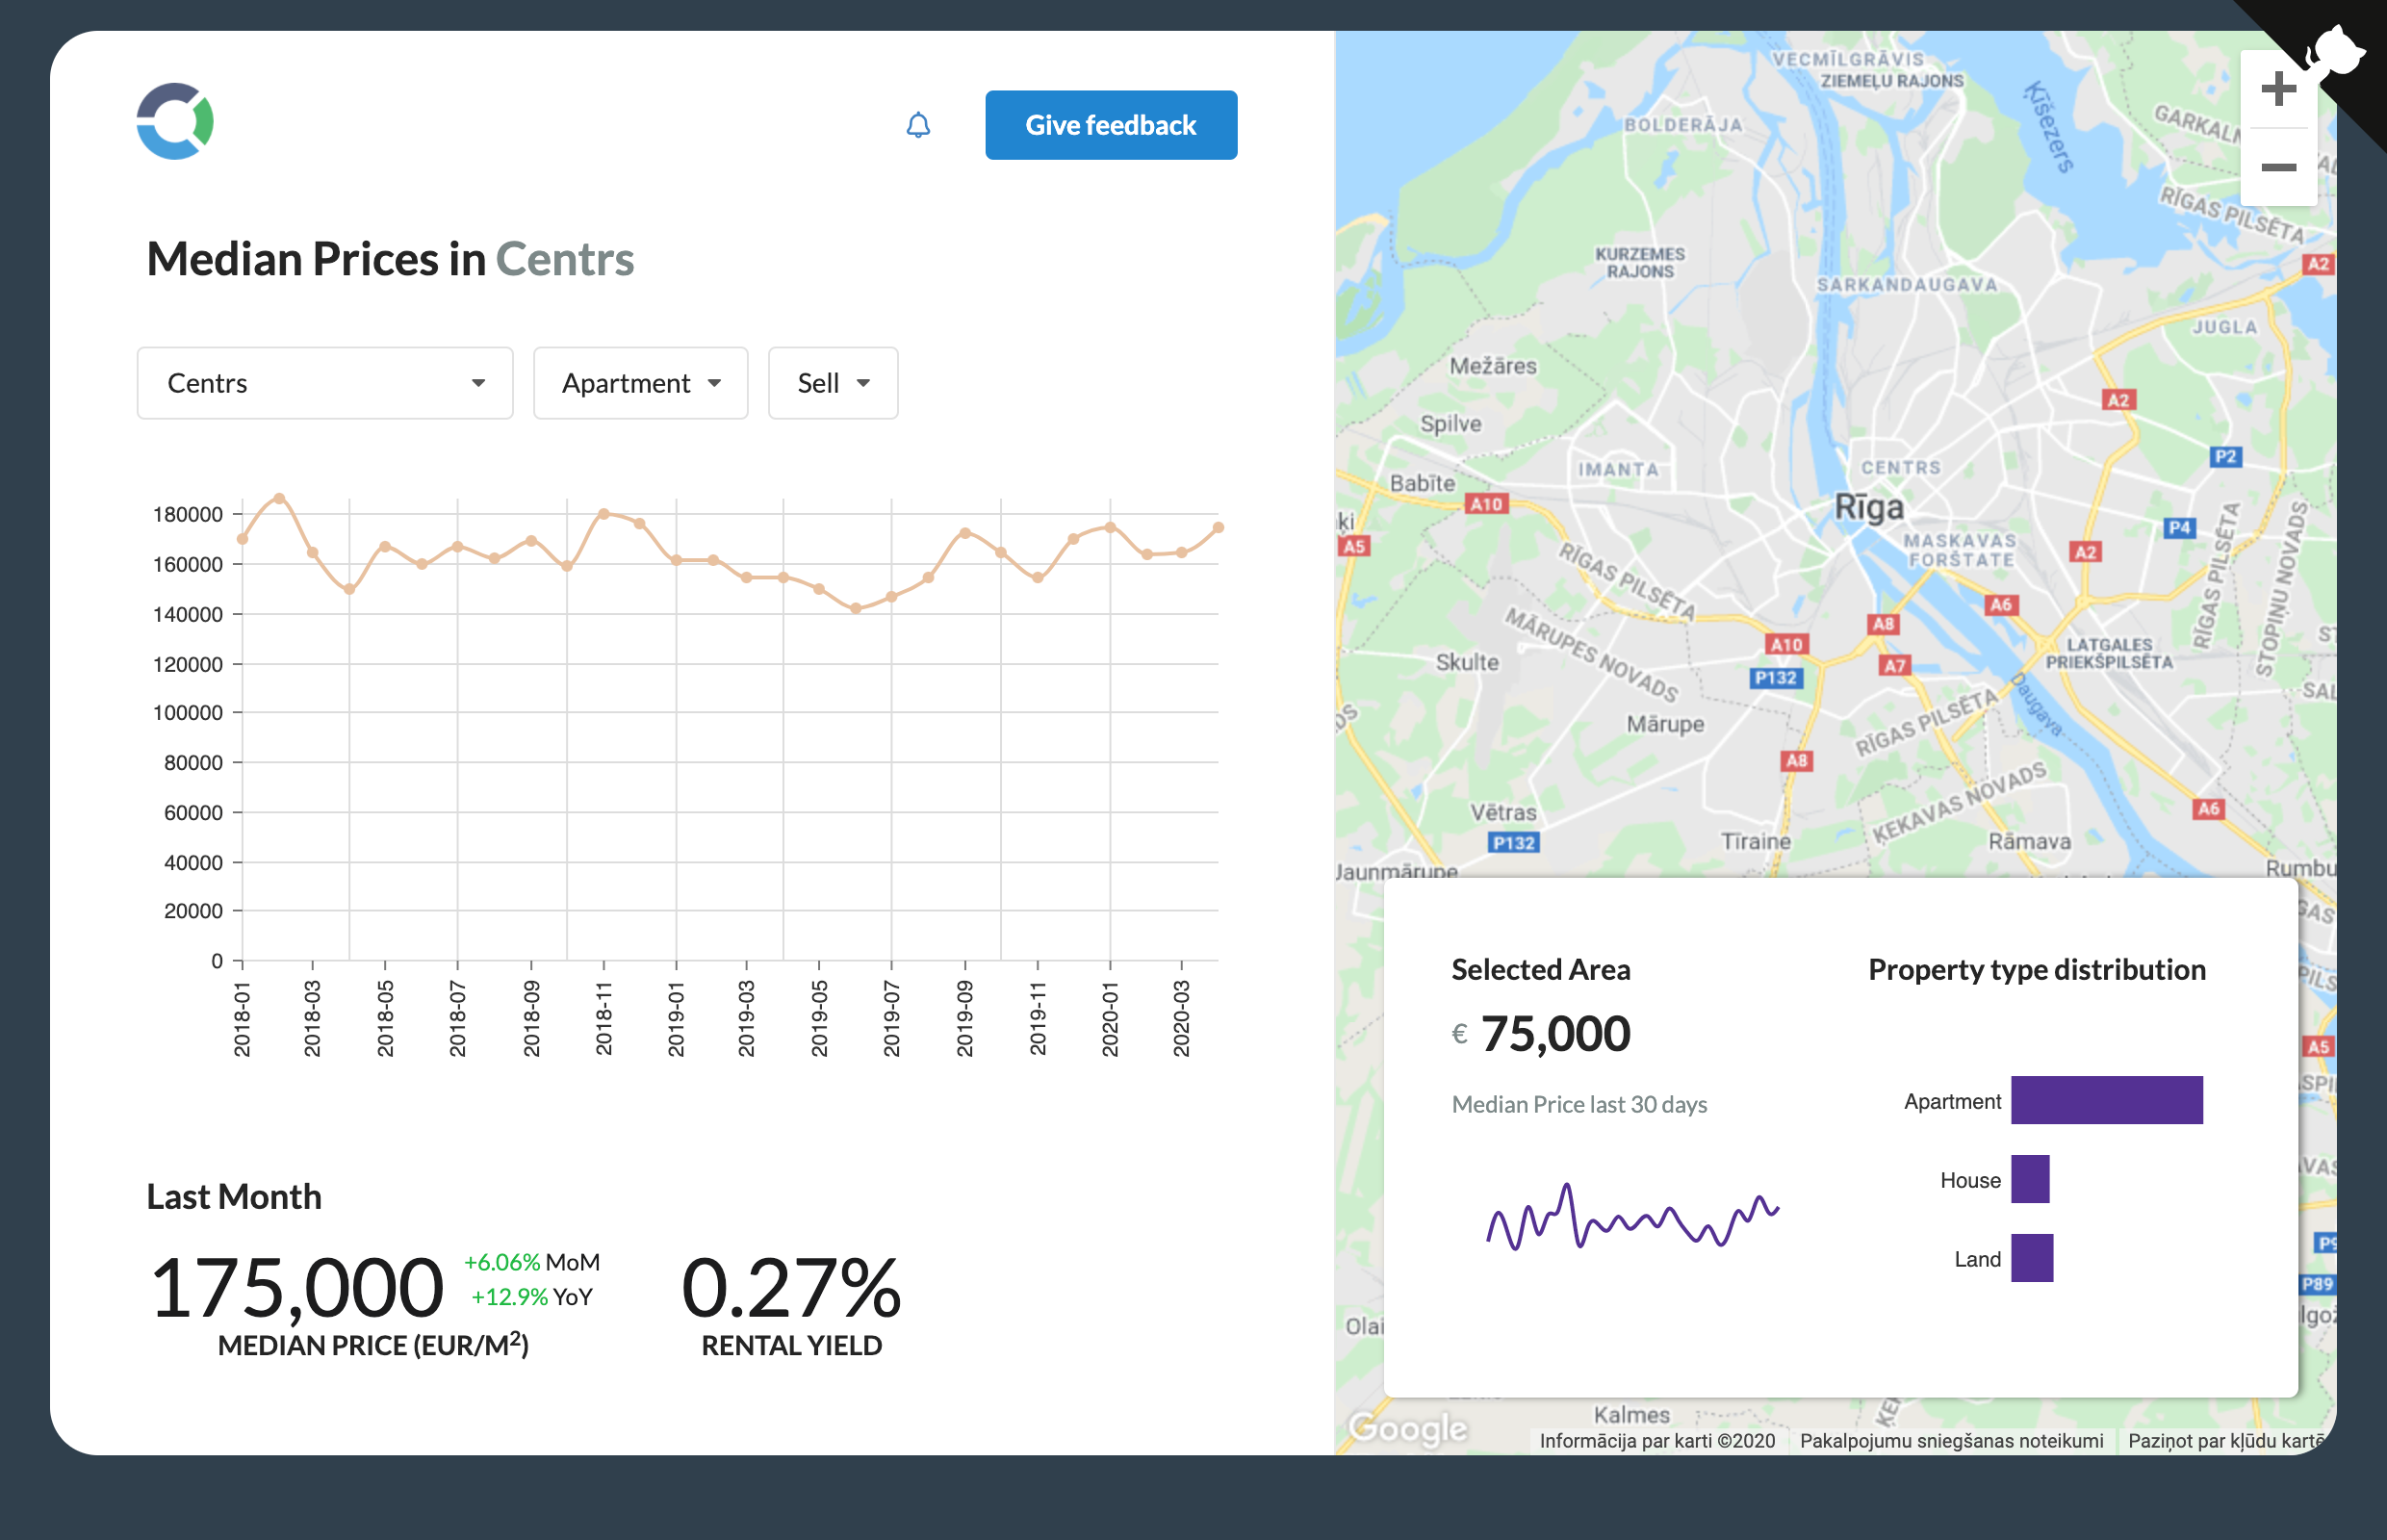Click the P132 road marker near Vētras
This screenshot has width=2387, height=1540.
(x=1513, y=842)
